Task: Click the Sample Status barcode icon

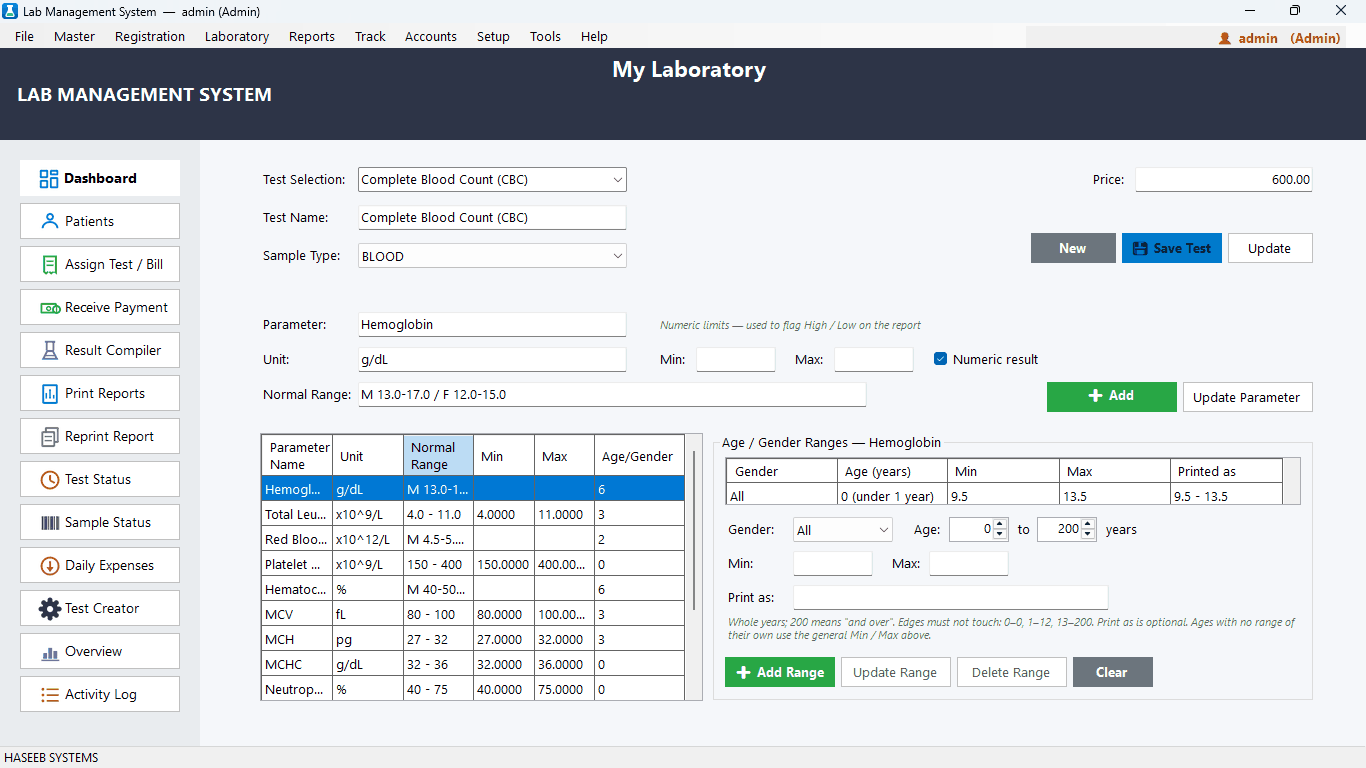Action: [49, 523]
